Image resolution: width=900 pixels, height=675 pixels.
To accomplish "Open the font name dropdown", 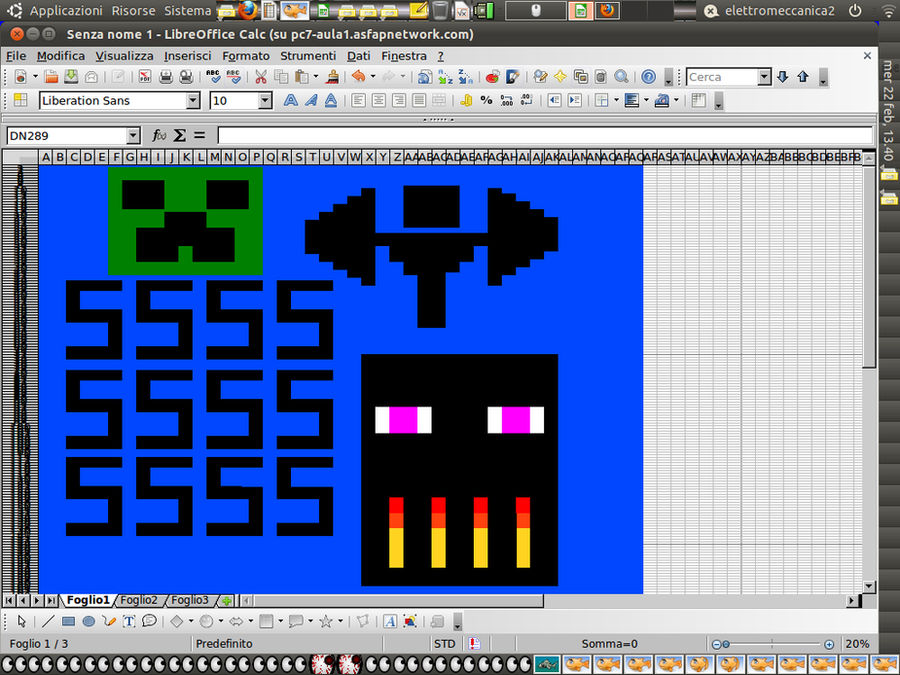I will [x=193, y=100].
